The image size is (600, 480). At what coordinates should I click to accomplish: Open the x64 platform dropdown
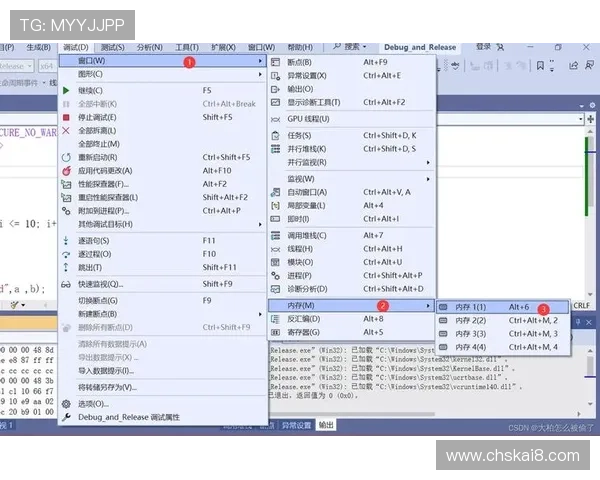coord(47,66)
